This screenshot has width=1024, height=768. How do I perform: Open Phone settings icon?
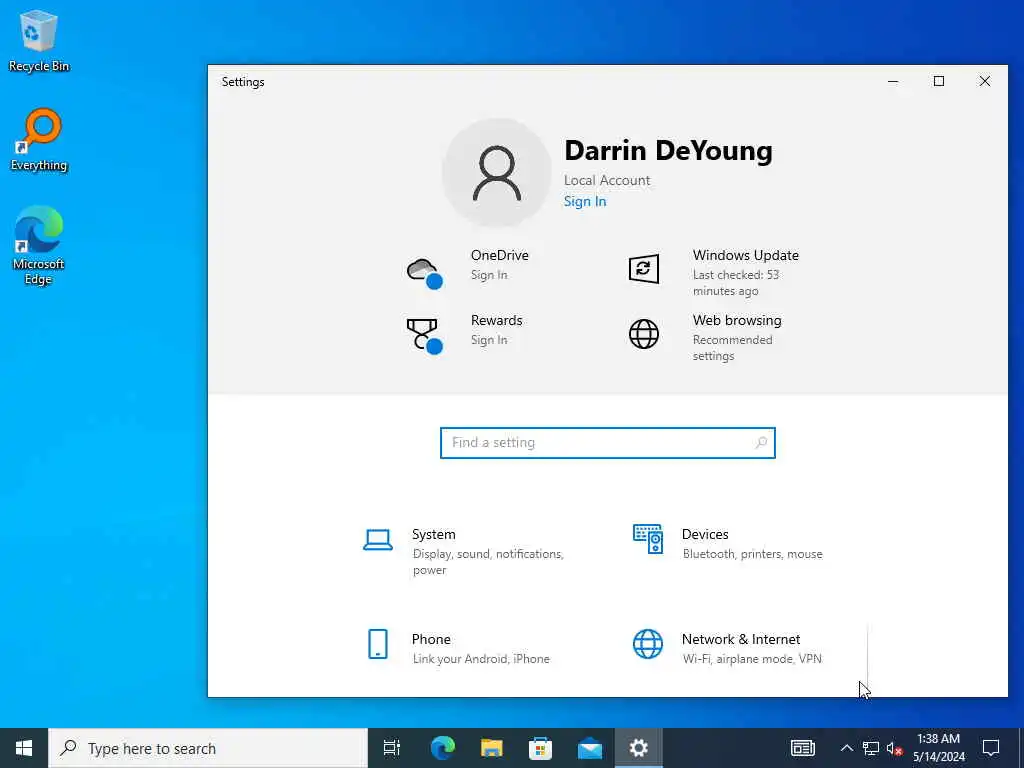click(377, 644)
